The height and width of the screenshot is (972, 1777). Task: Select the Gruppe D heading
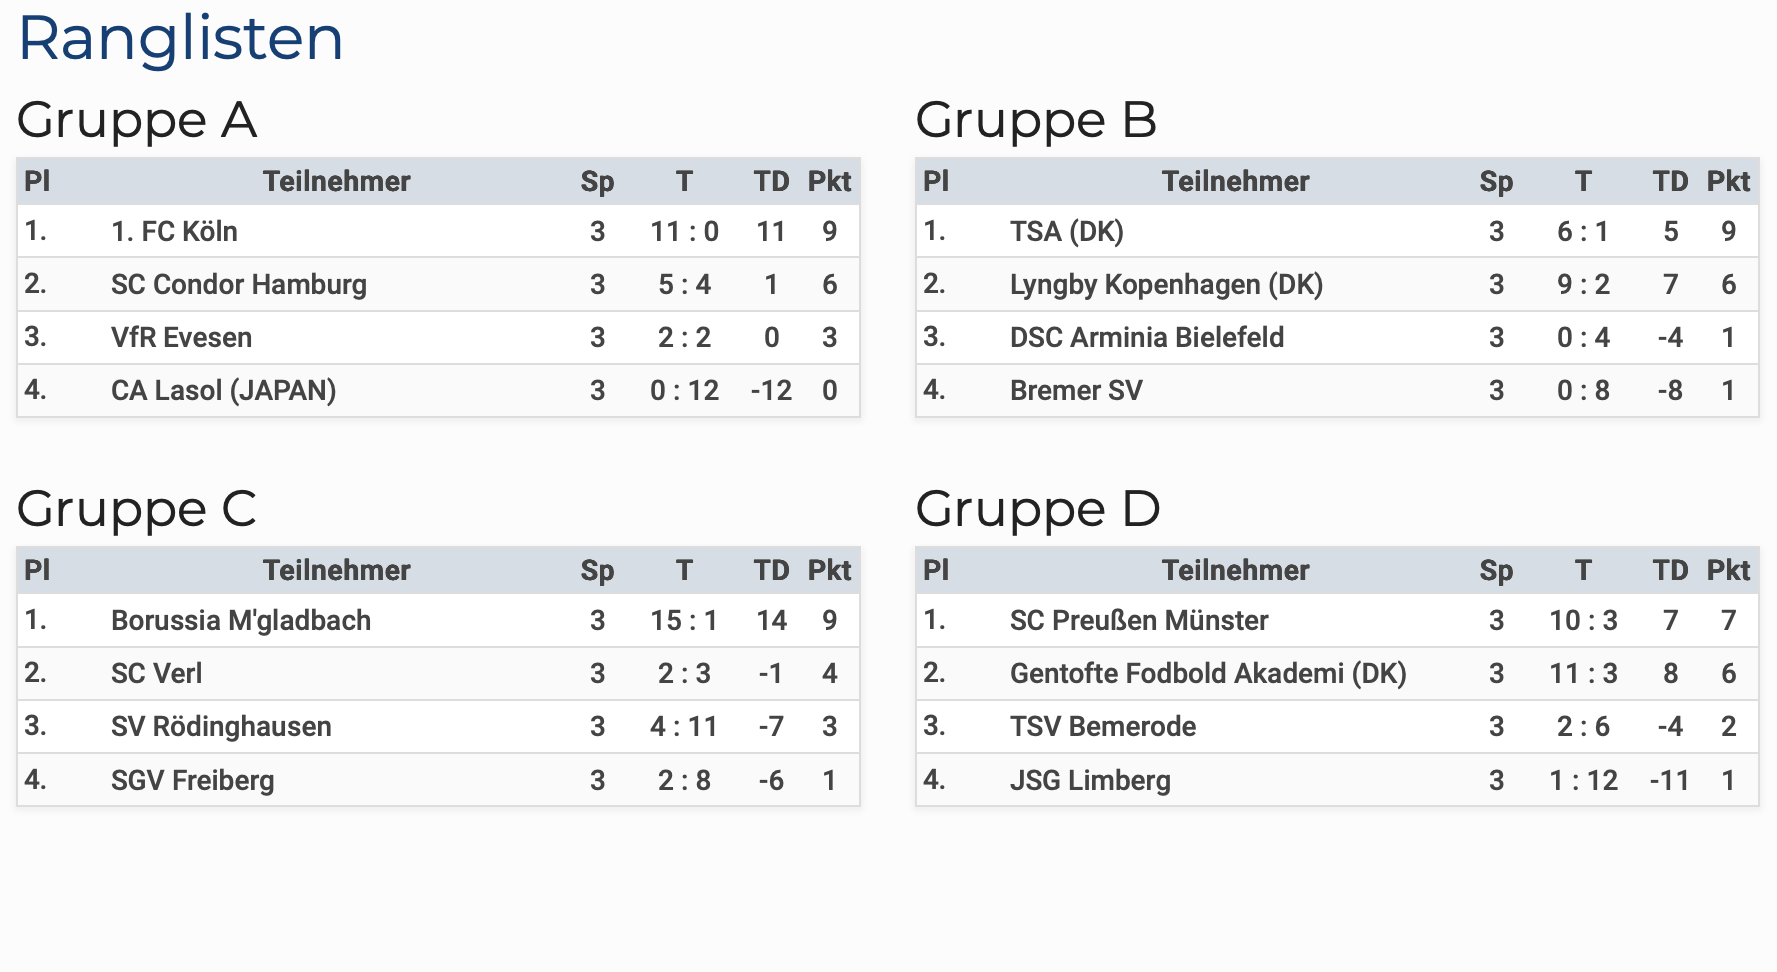point(1038,510)
